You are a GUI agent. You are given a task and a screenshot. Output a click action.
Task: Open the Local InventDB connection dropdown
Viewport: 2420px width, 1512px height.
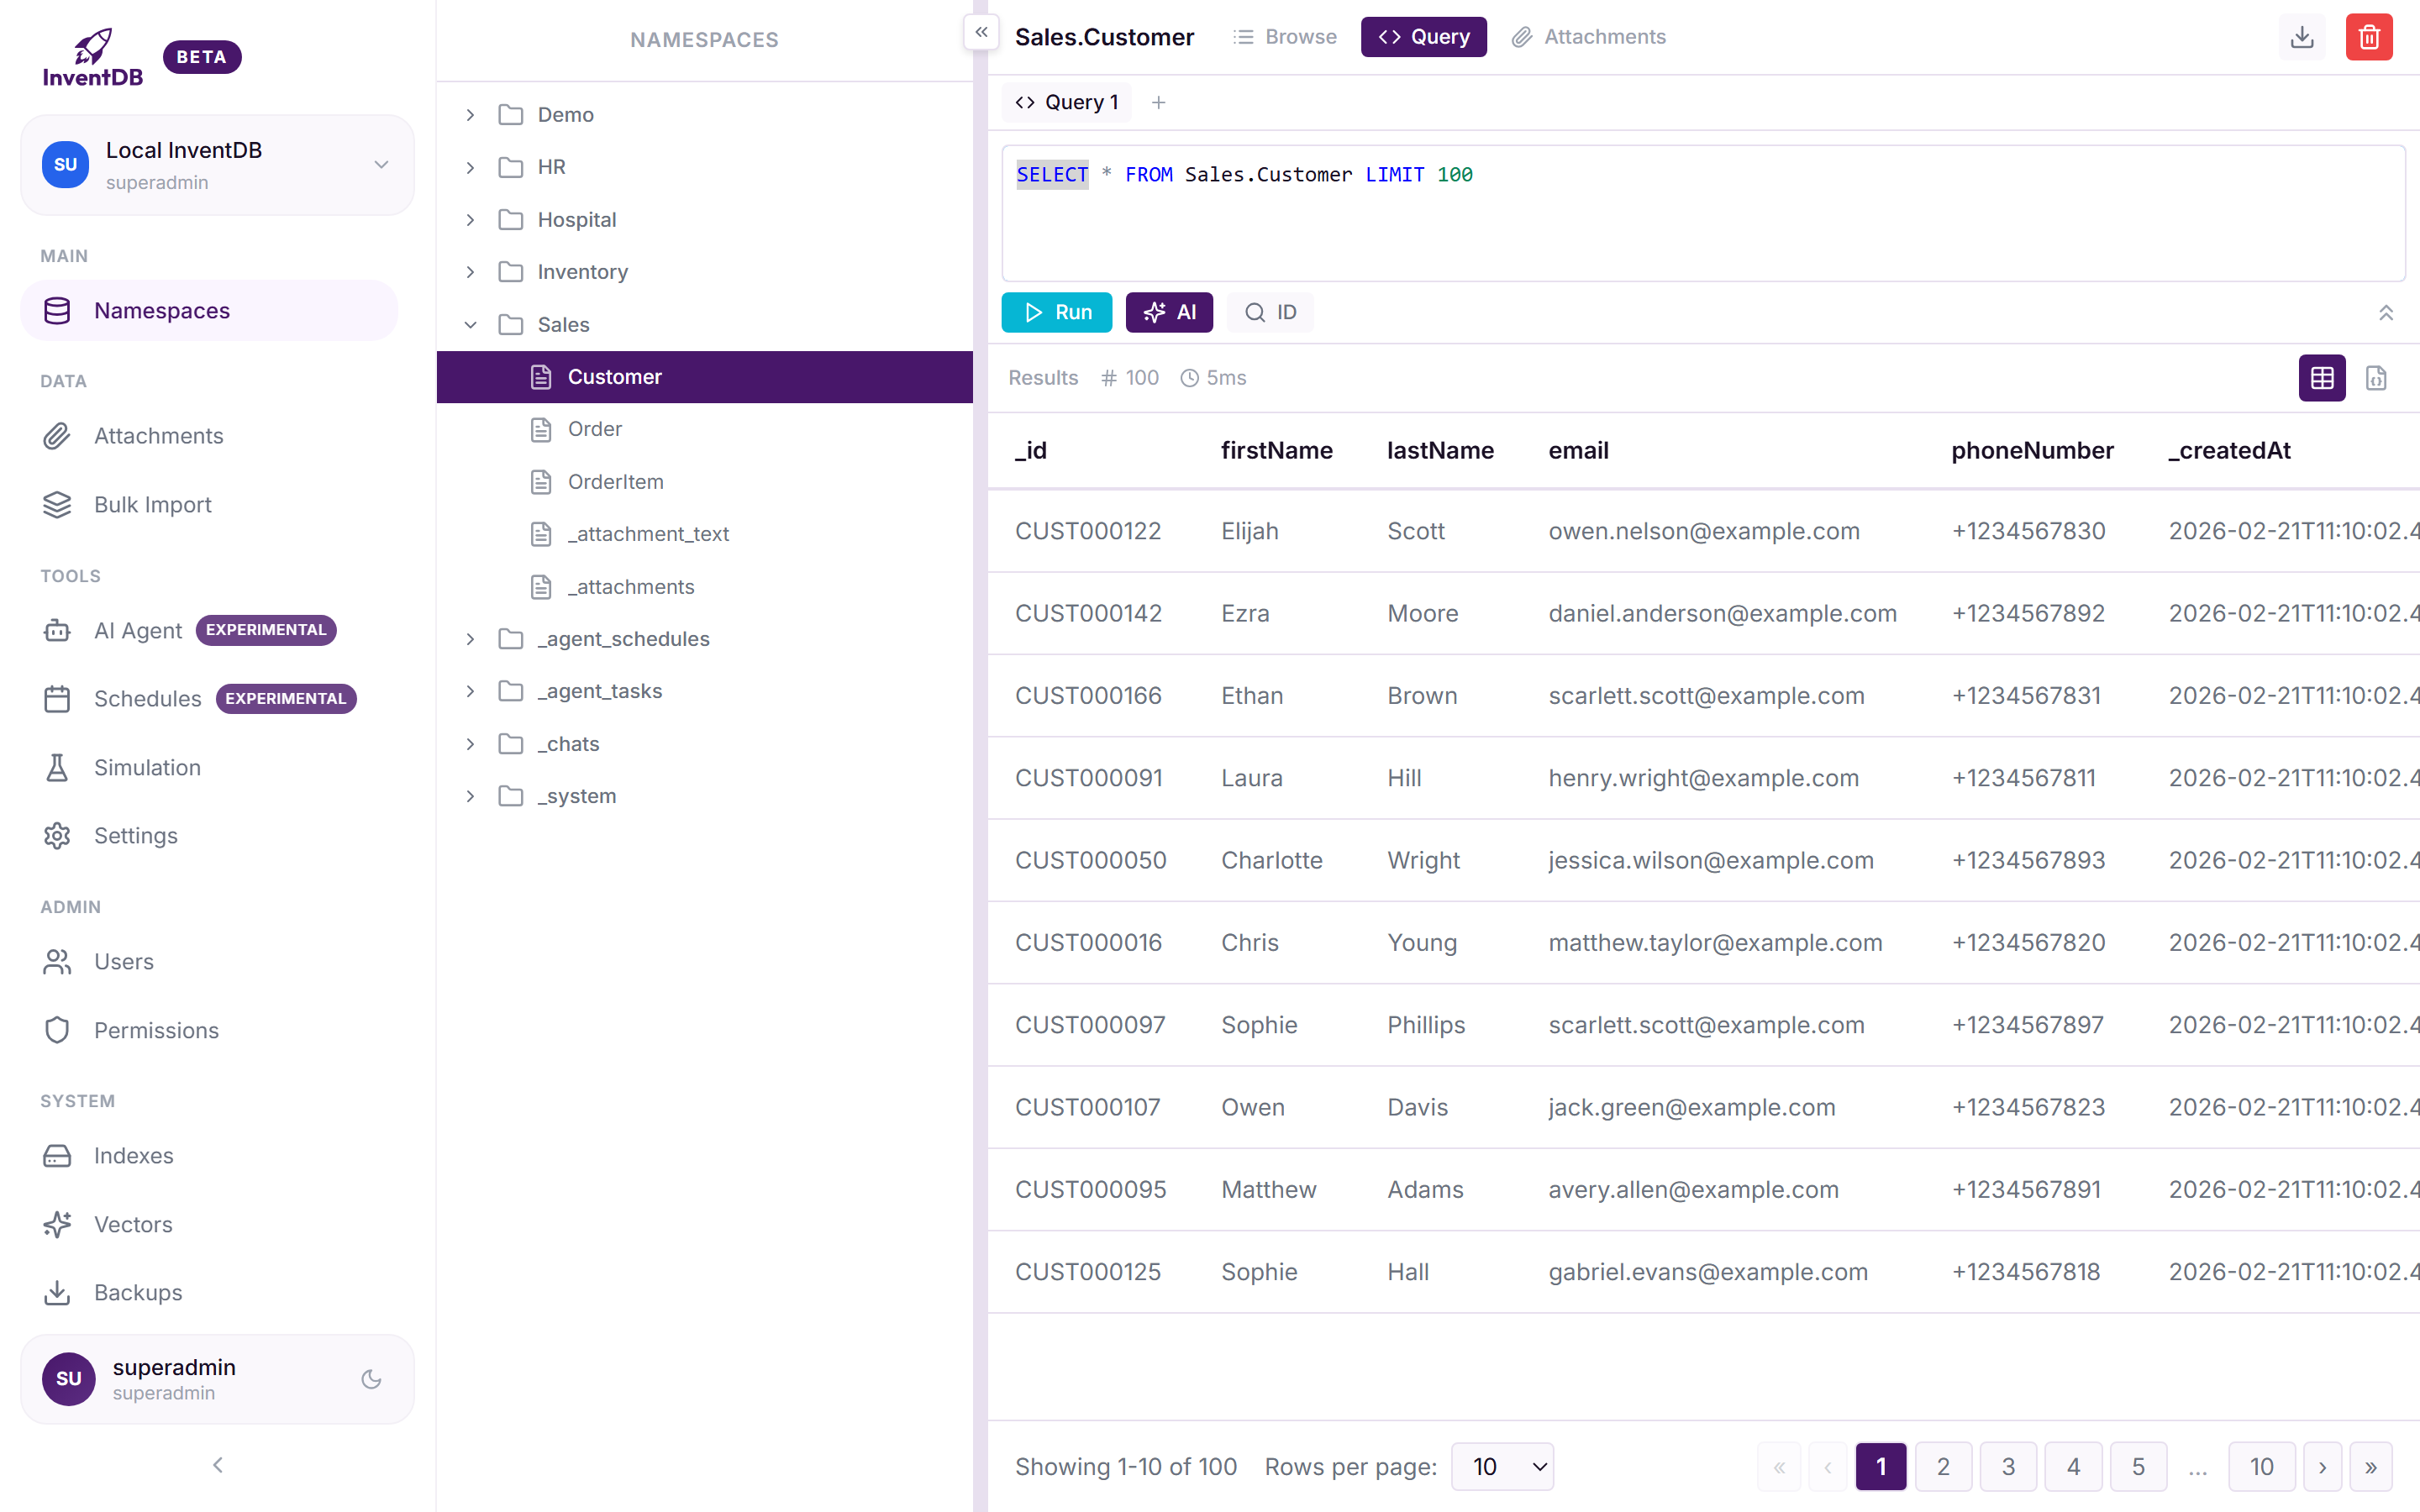pos(381,164)
